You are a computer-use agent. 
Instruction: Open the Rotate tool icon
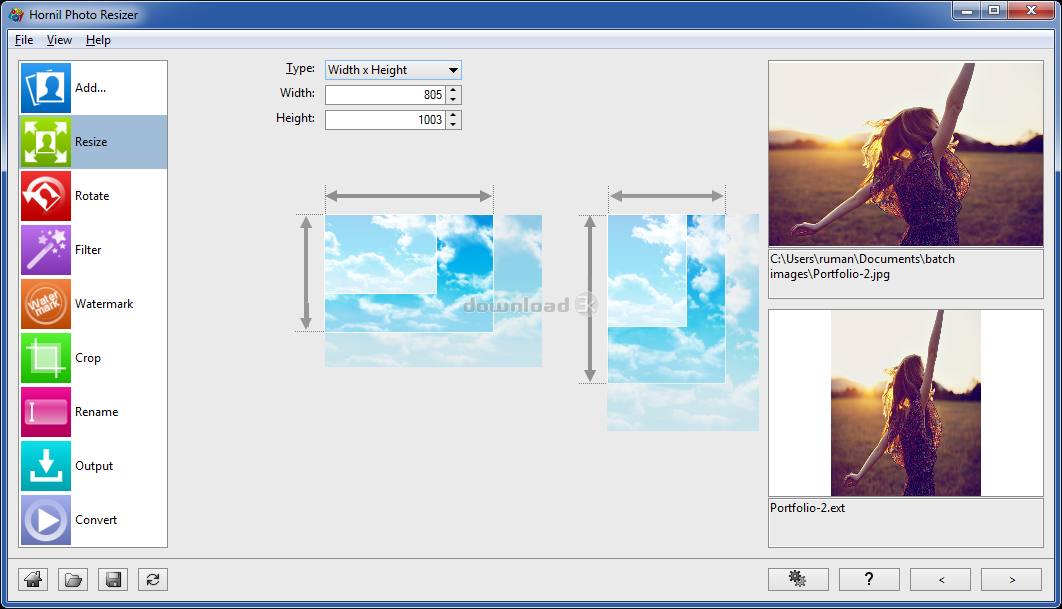(45, 196)
